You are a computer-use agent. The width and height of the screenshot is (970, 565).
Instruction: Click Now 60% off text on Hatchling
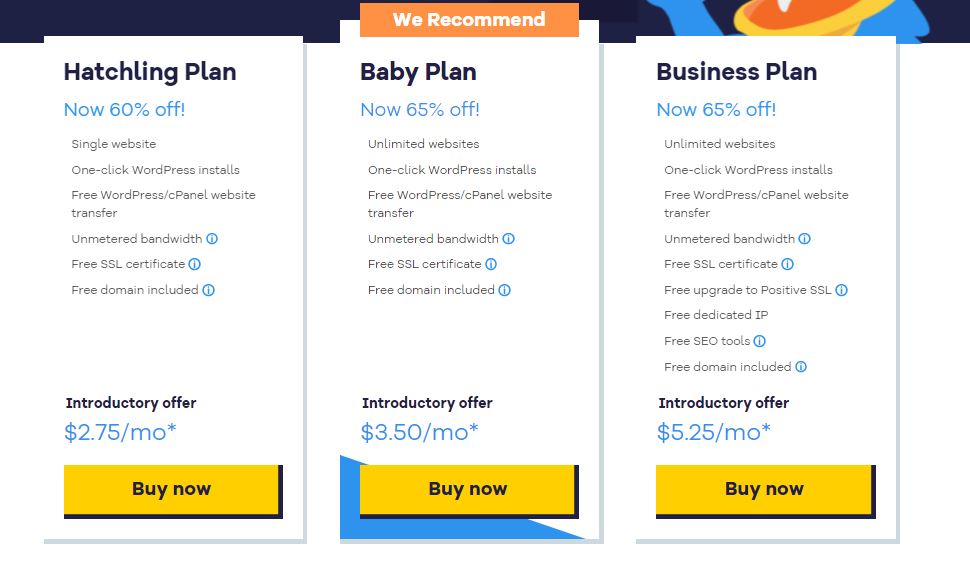[124, 110]
